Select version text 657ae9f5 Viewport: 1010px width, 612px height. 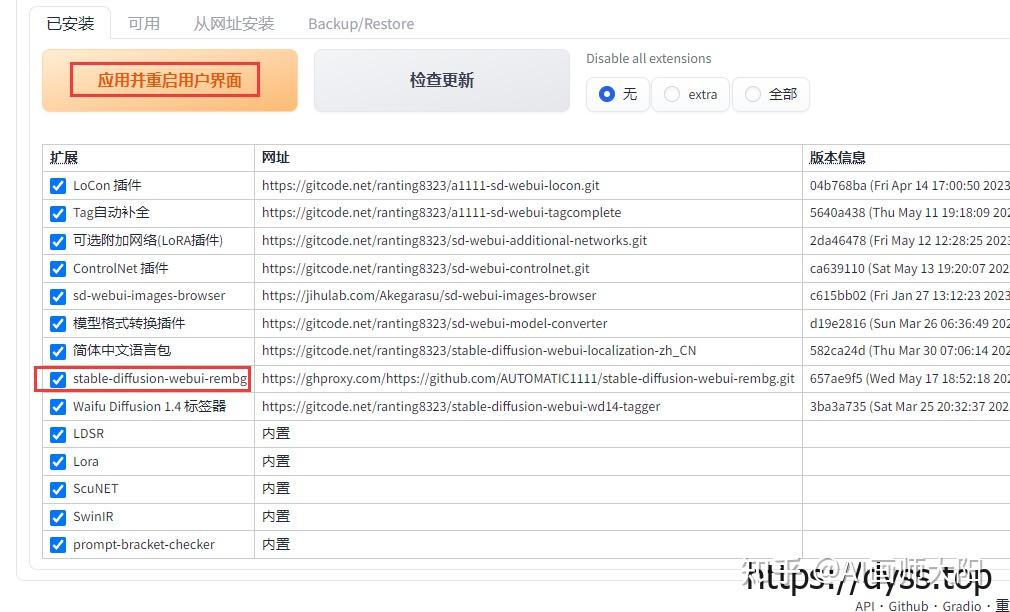click(836, 378)
